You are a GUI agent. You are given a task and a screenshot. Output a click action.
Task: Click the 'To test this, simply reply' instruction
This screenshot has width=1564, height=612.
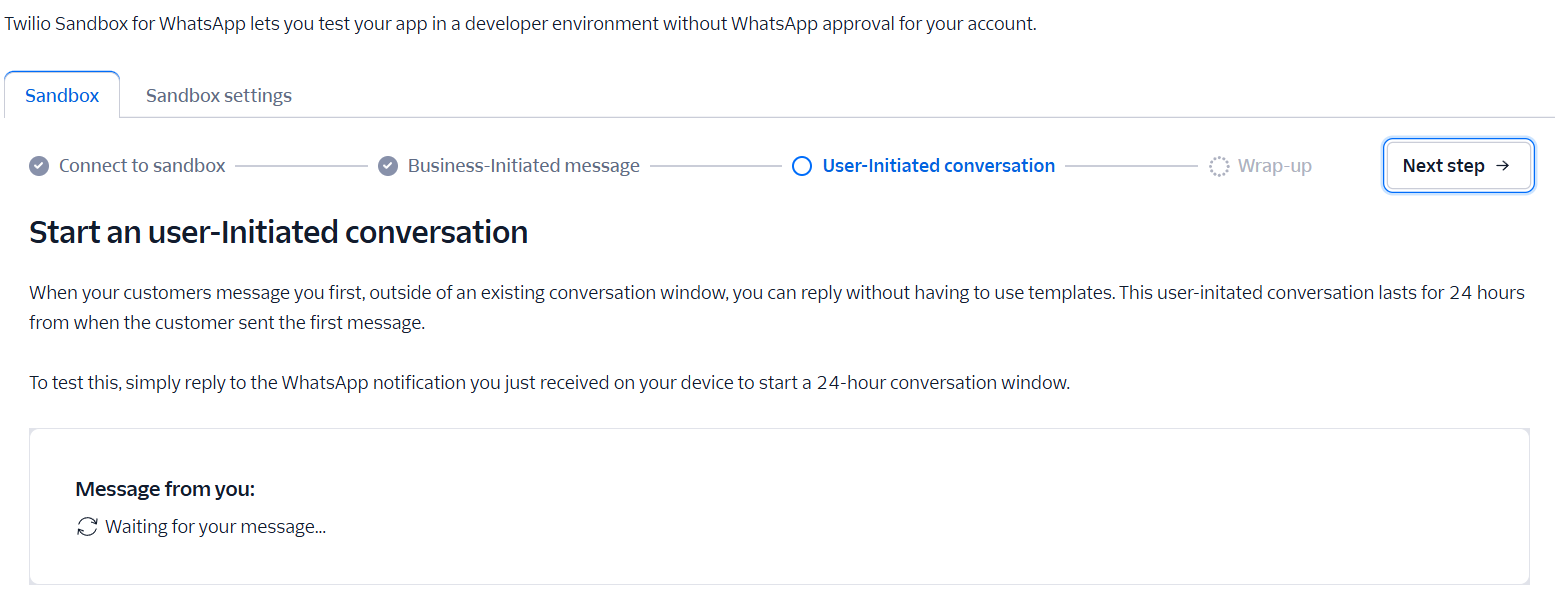[x=550, y=383]
